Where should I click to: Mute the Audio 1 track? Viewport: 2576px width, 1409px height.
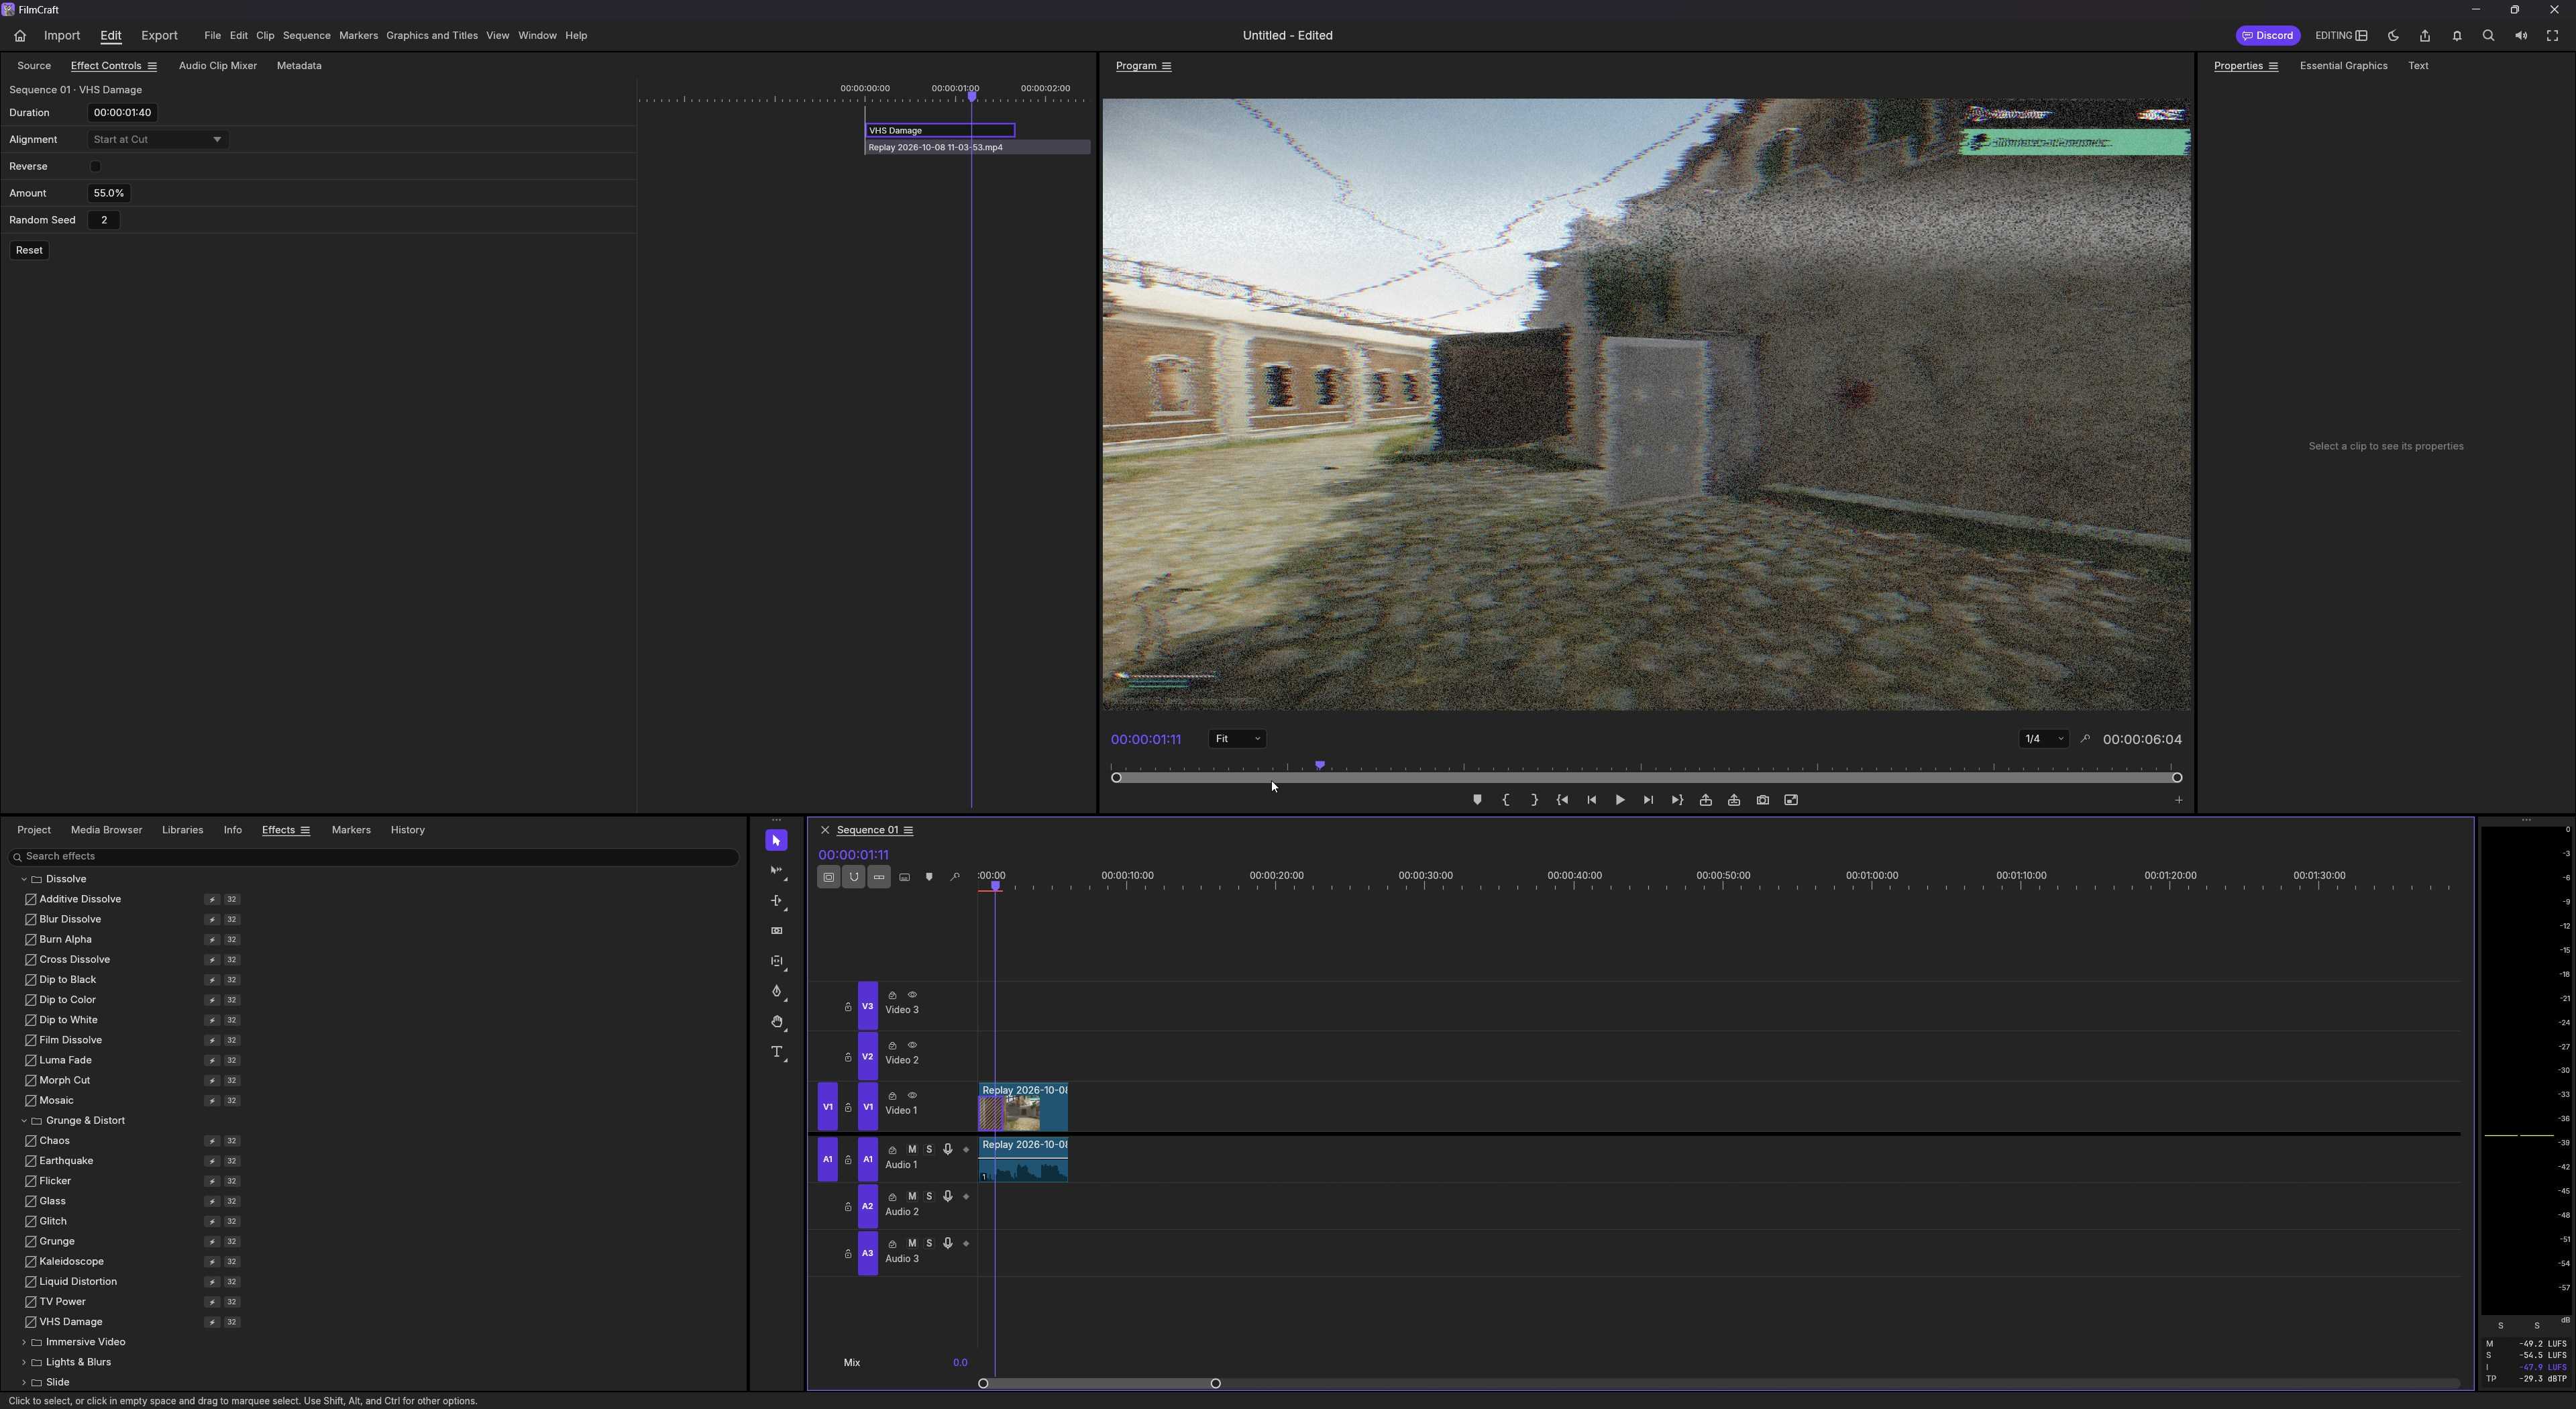pyautogui.click(x=911, y=1149)
